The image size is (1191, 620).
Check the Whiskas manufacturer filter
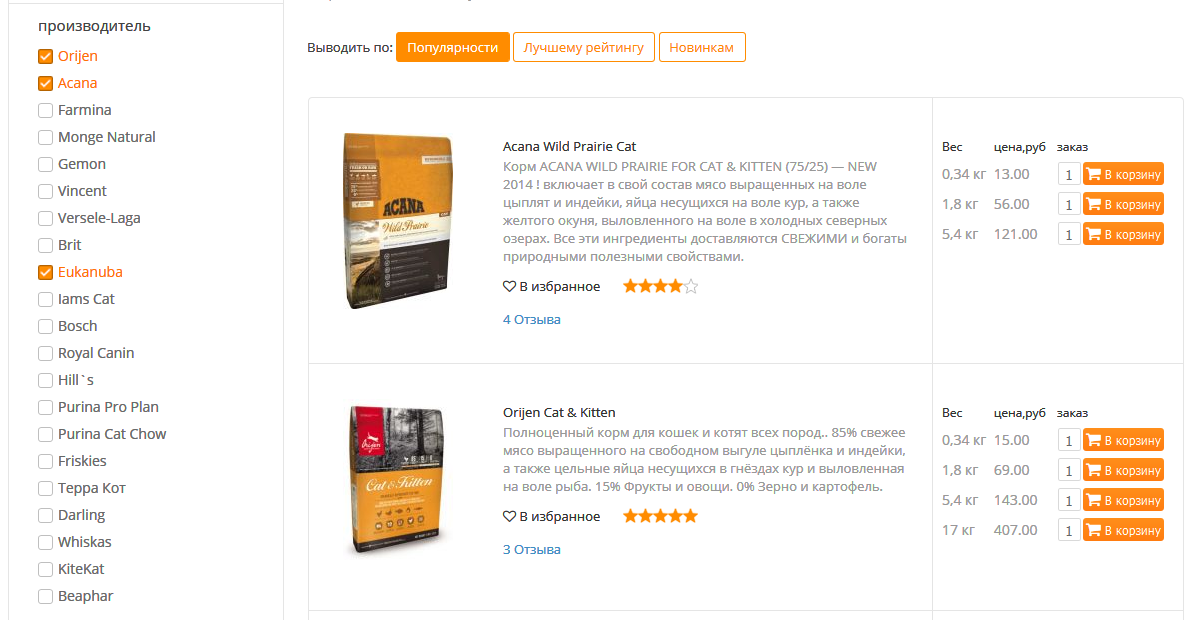pyautogui.click(x=46, y=542)
